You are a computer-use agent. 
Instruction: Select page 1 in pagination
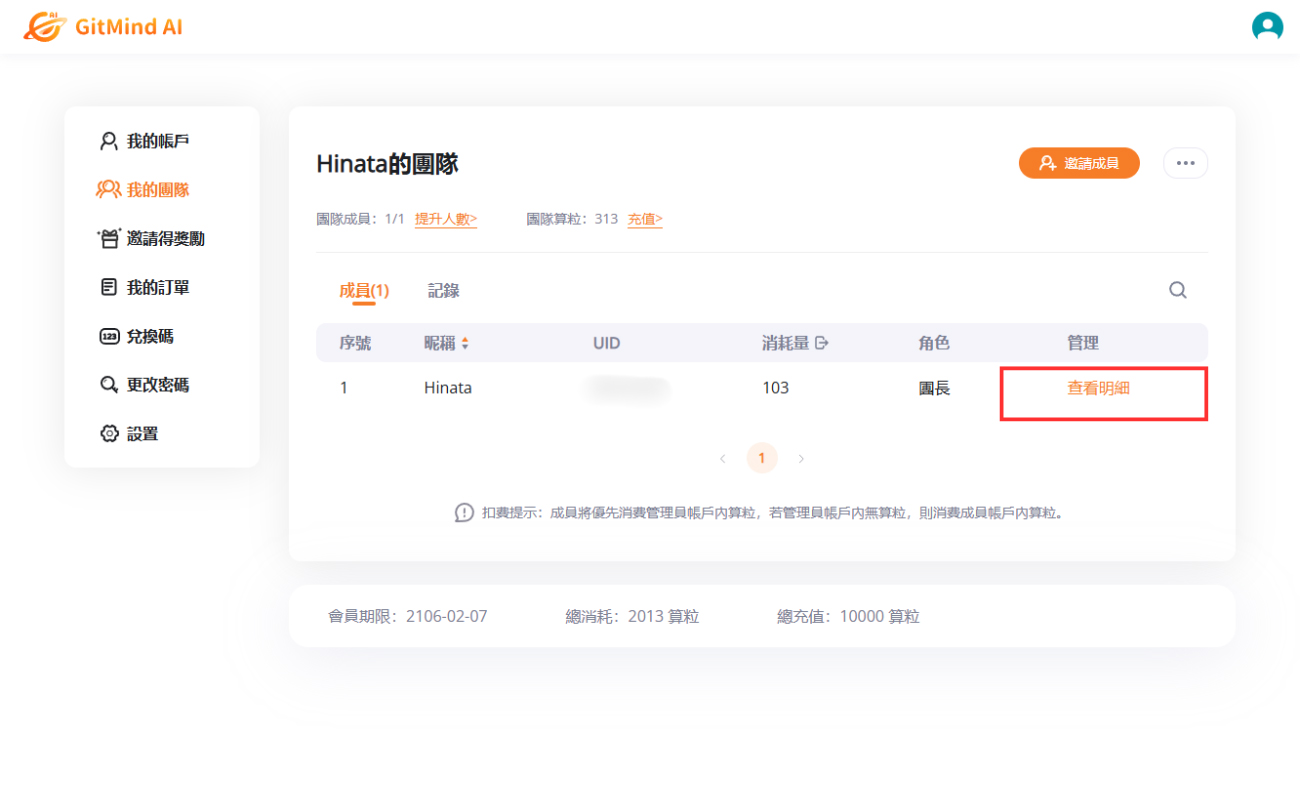(761, 458)
